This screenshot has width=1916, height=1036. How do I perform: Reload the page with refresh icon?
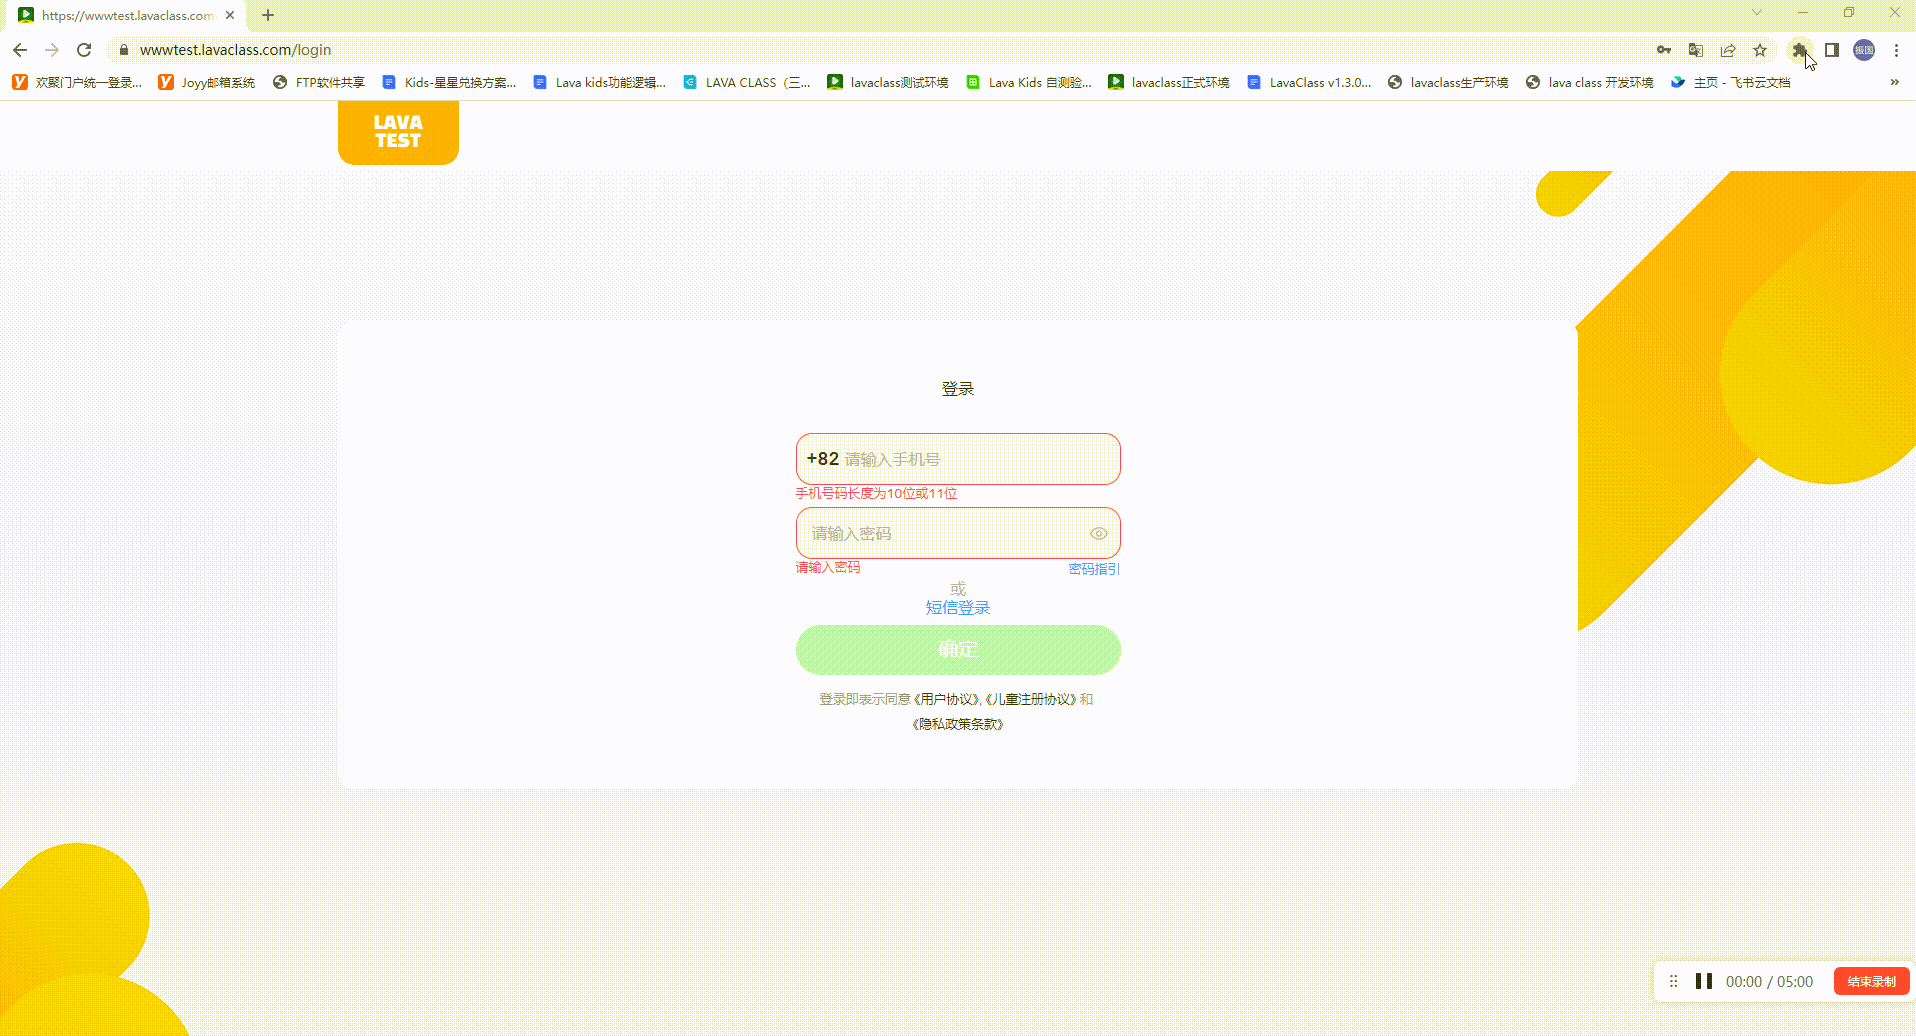pos(84,50)
